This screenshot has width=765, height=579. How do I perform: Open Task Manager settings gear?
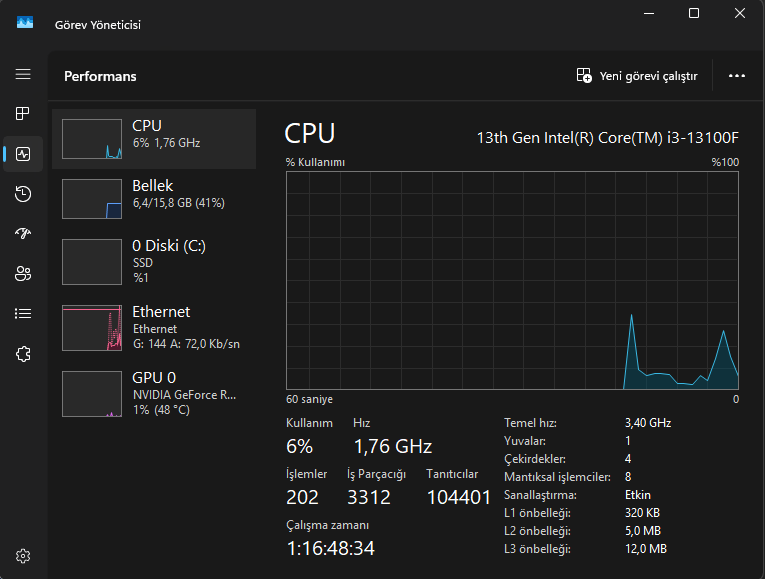pos(23,556)
